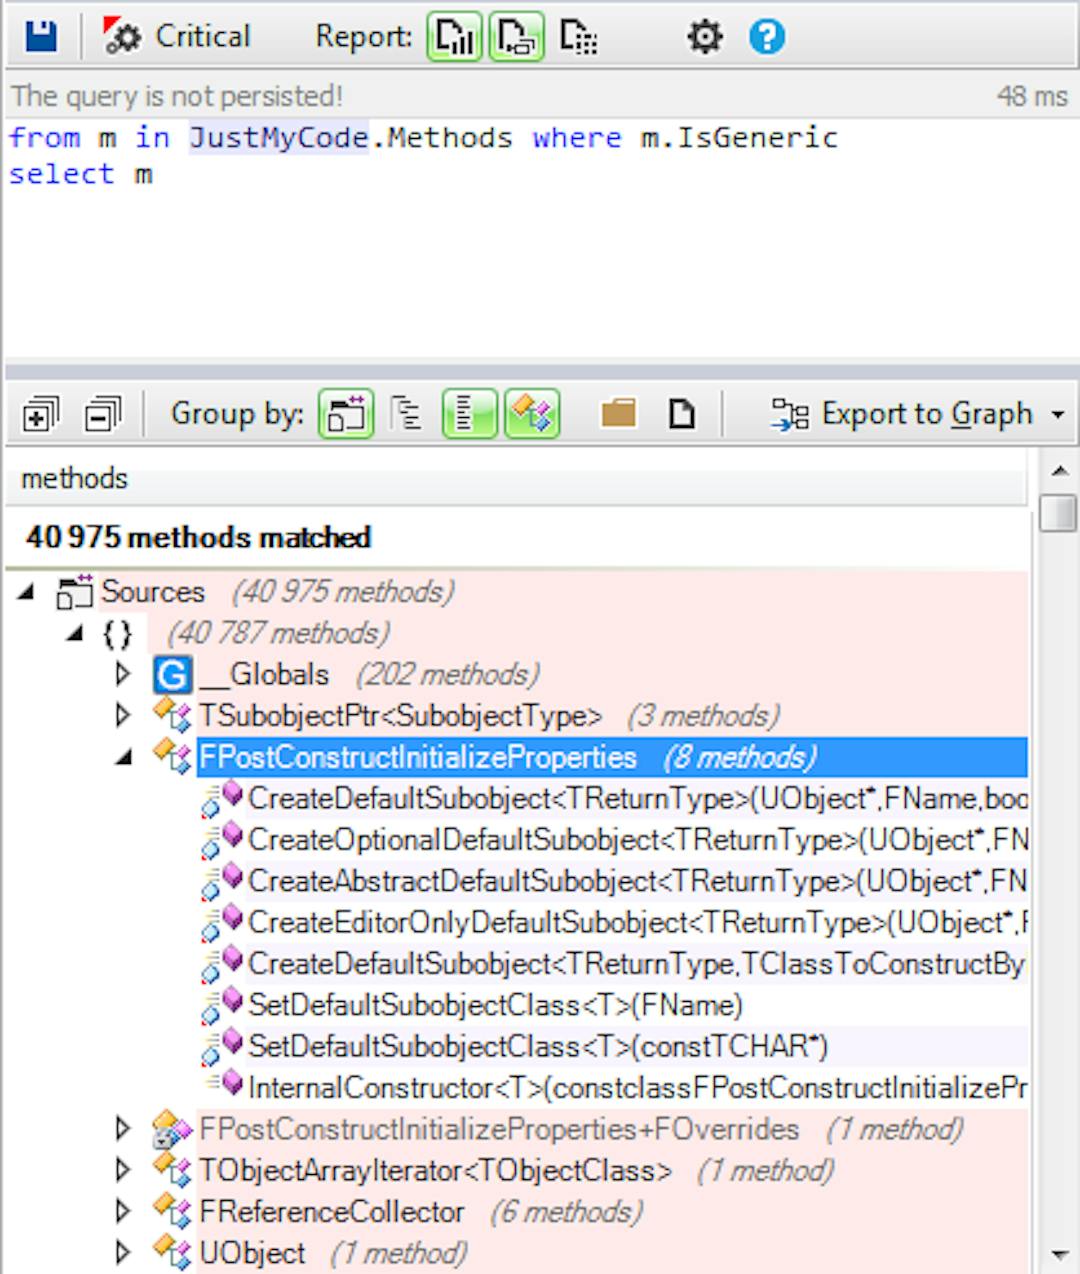Click the methods column header
The height and width of the screenshot is (1274, 1080).
tap(75, 478)
